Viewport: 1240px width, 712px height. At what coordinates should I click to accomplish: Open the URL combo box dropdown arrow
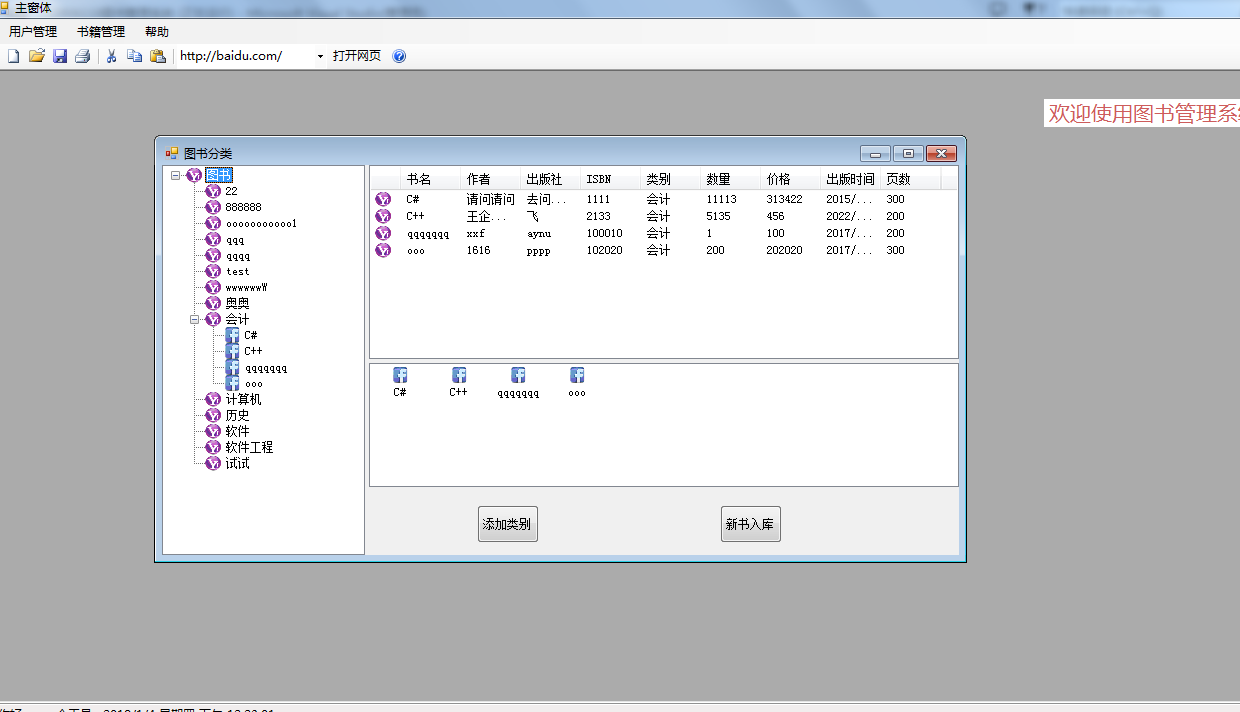pyautogui.click(x=320, y=56)
